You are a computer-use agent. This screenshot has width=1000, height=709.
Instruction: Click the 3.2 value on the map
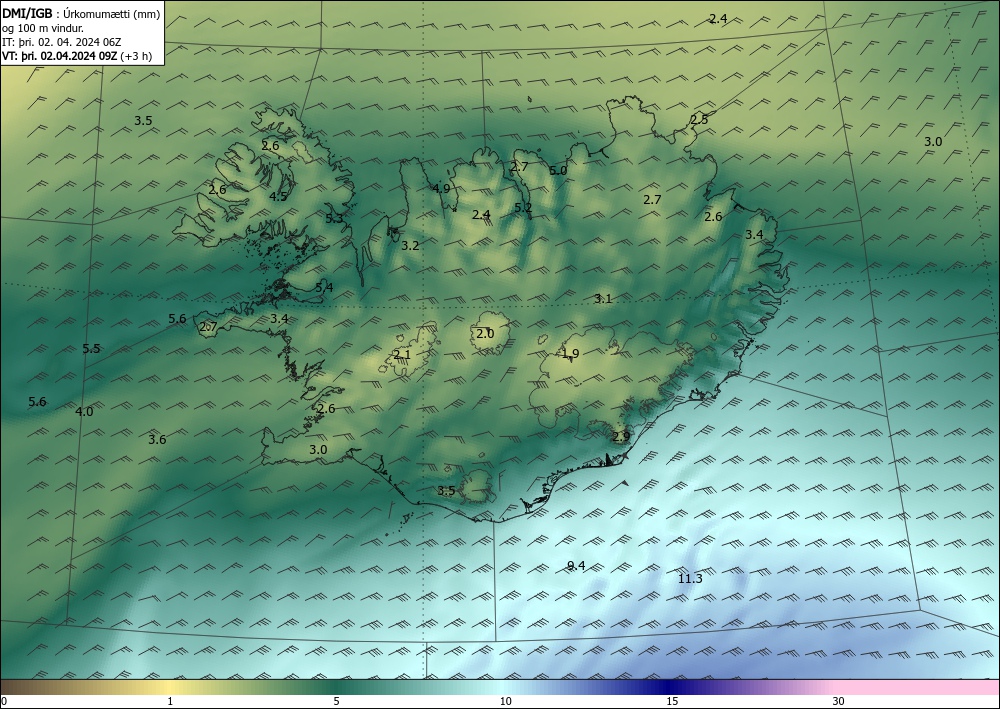[410, 245]
